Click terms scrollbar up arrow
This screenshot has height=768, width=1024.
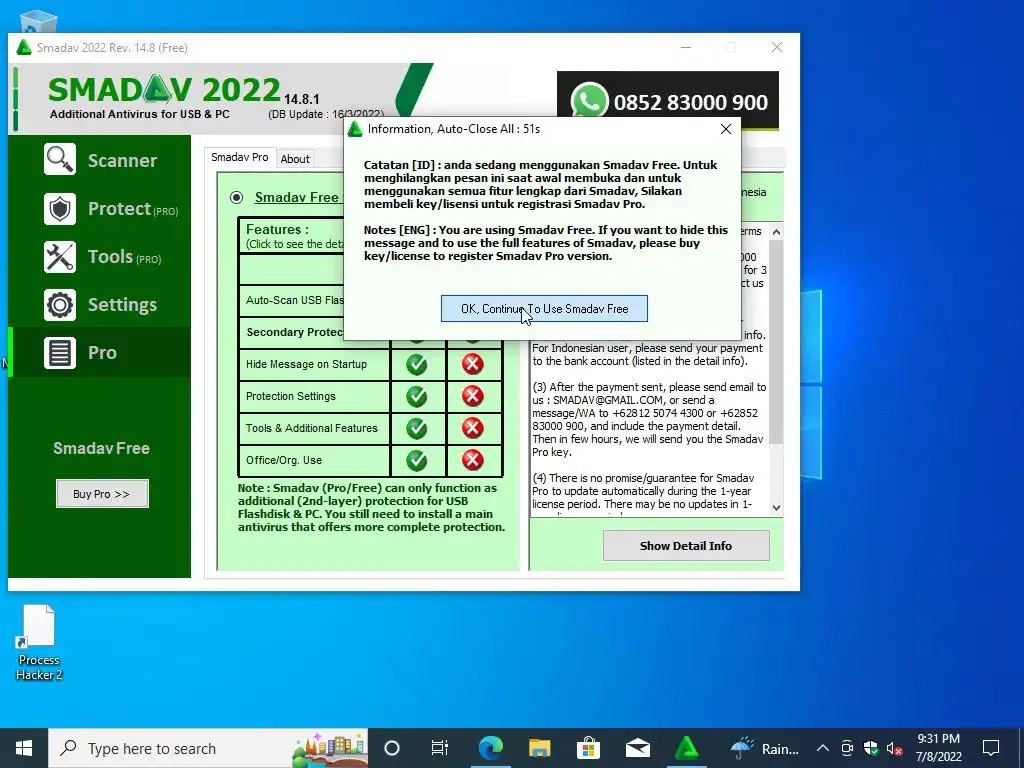[x=776, y=232]
